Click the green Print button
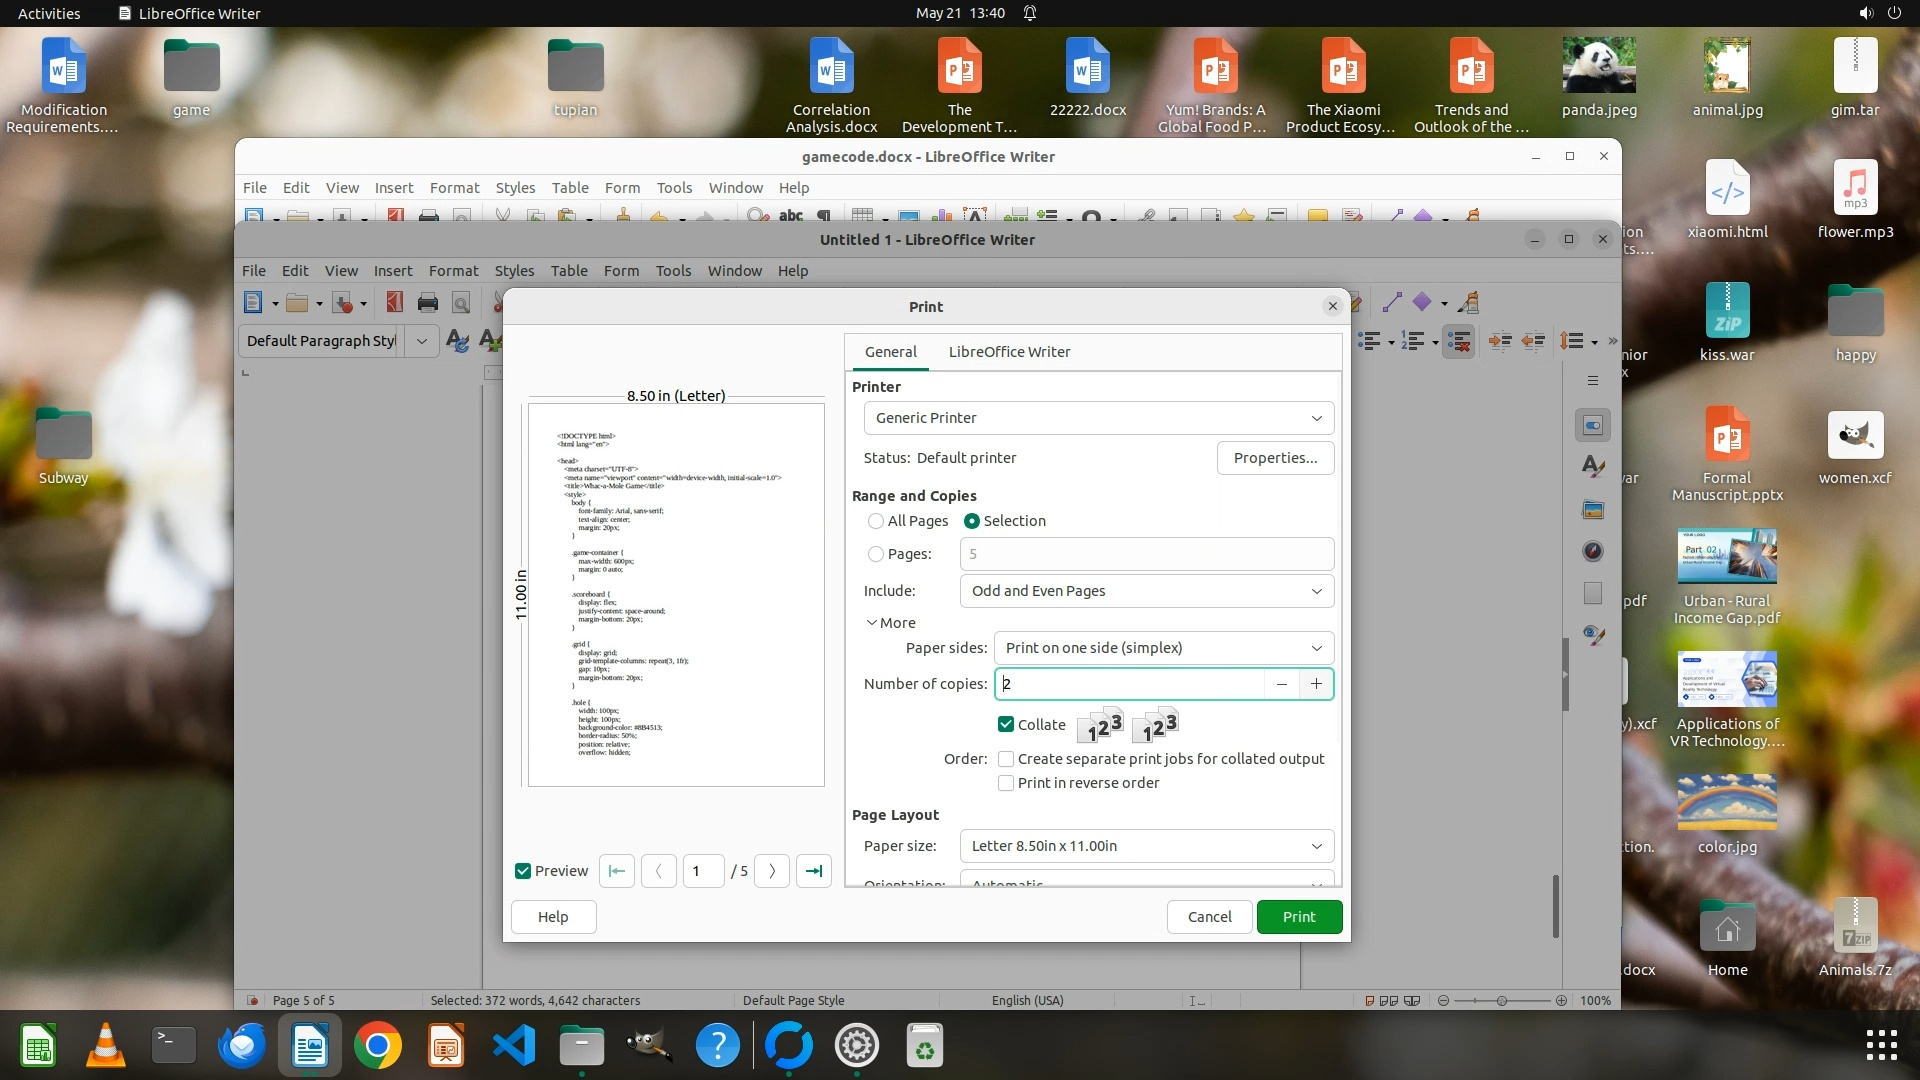The width and height of the screenshot is (1920, 1080). coord(1299,917)
